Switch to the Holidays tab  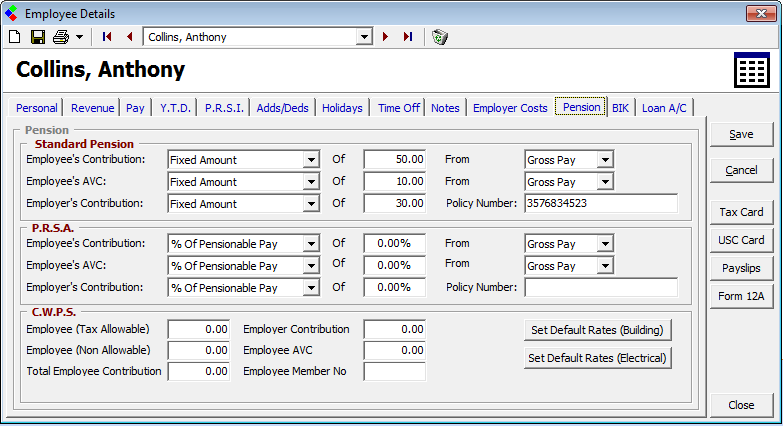(342, 108)
